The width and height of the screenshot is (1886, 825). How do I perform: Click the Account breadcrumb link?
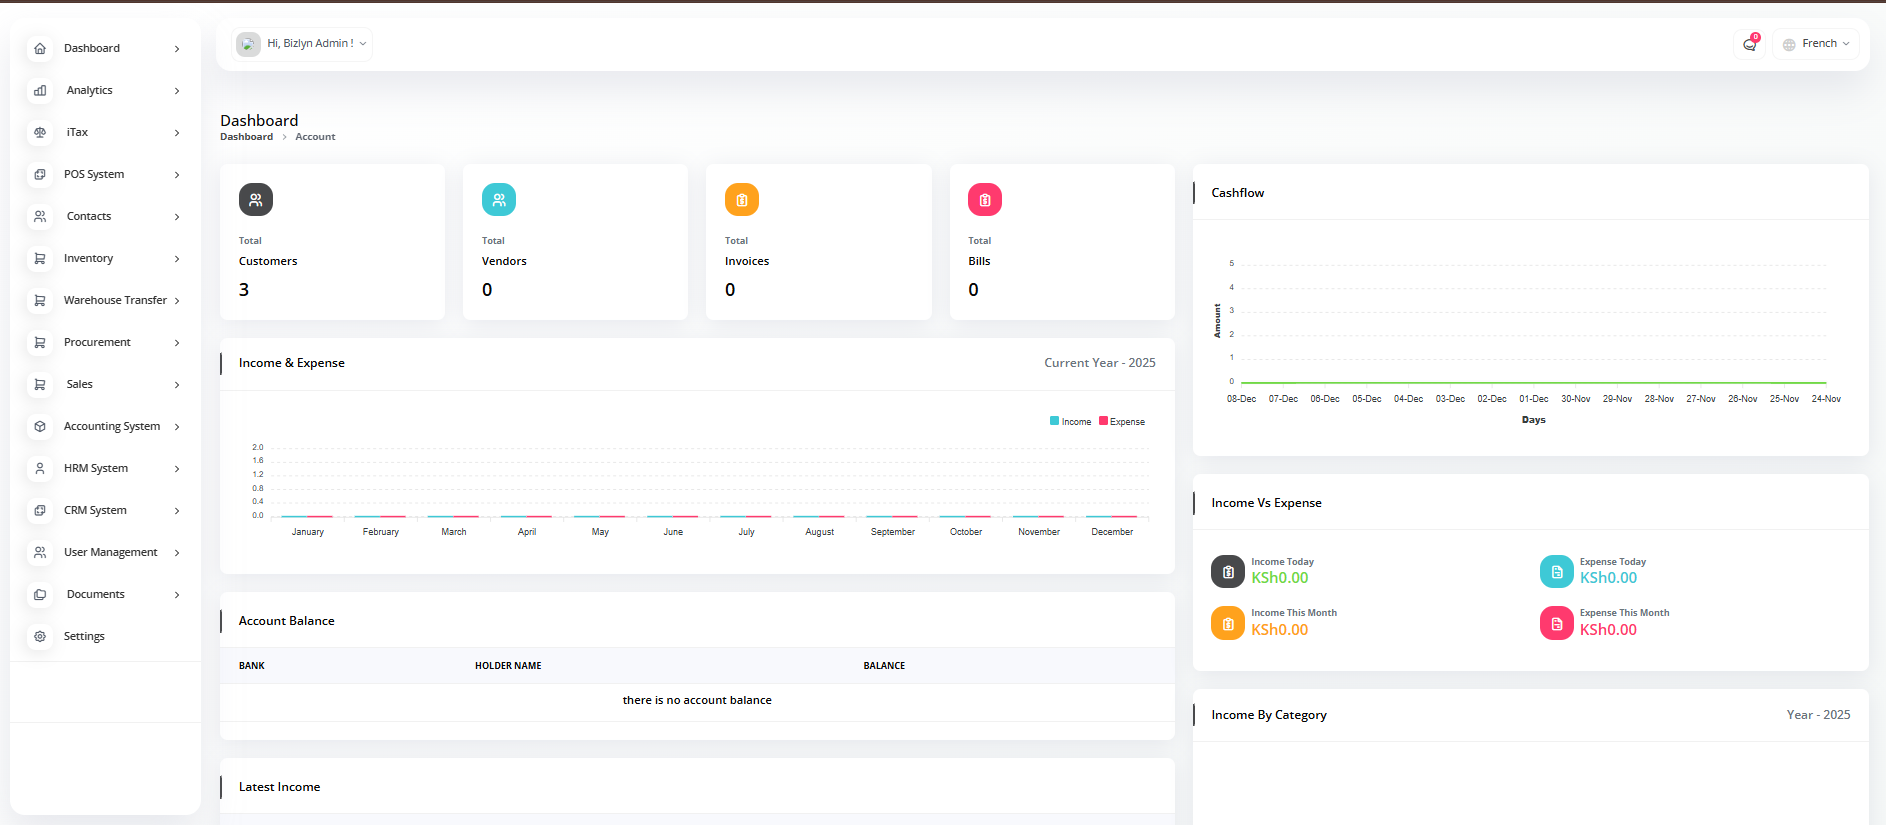pos(315,137)
